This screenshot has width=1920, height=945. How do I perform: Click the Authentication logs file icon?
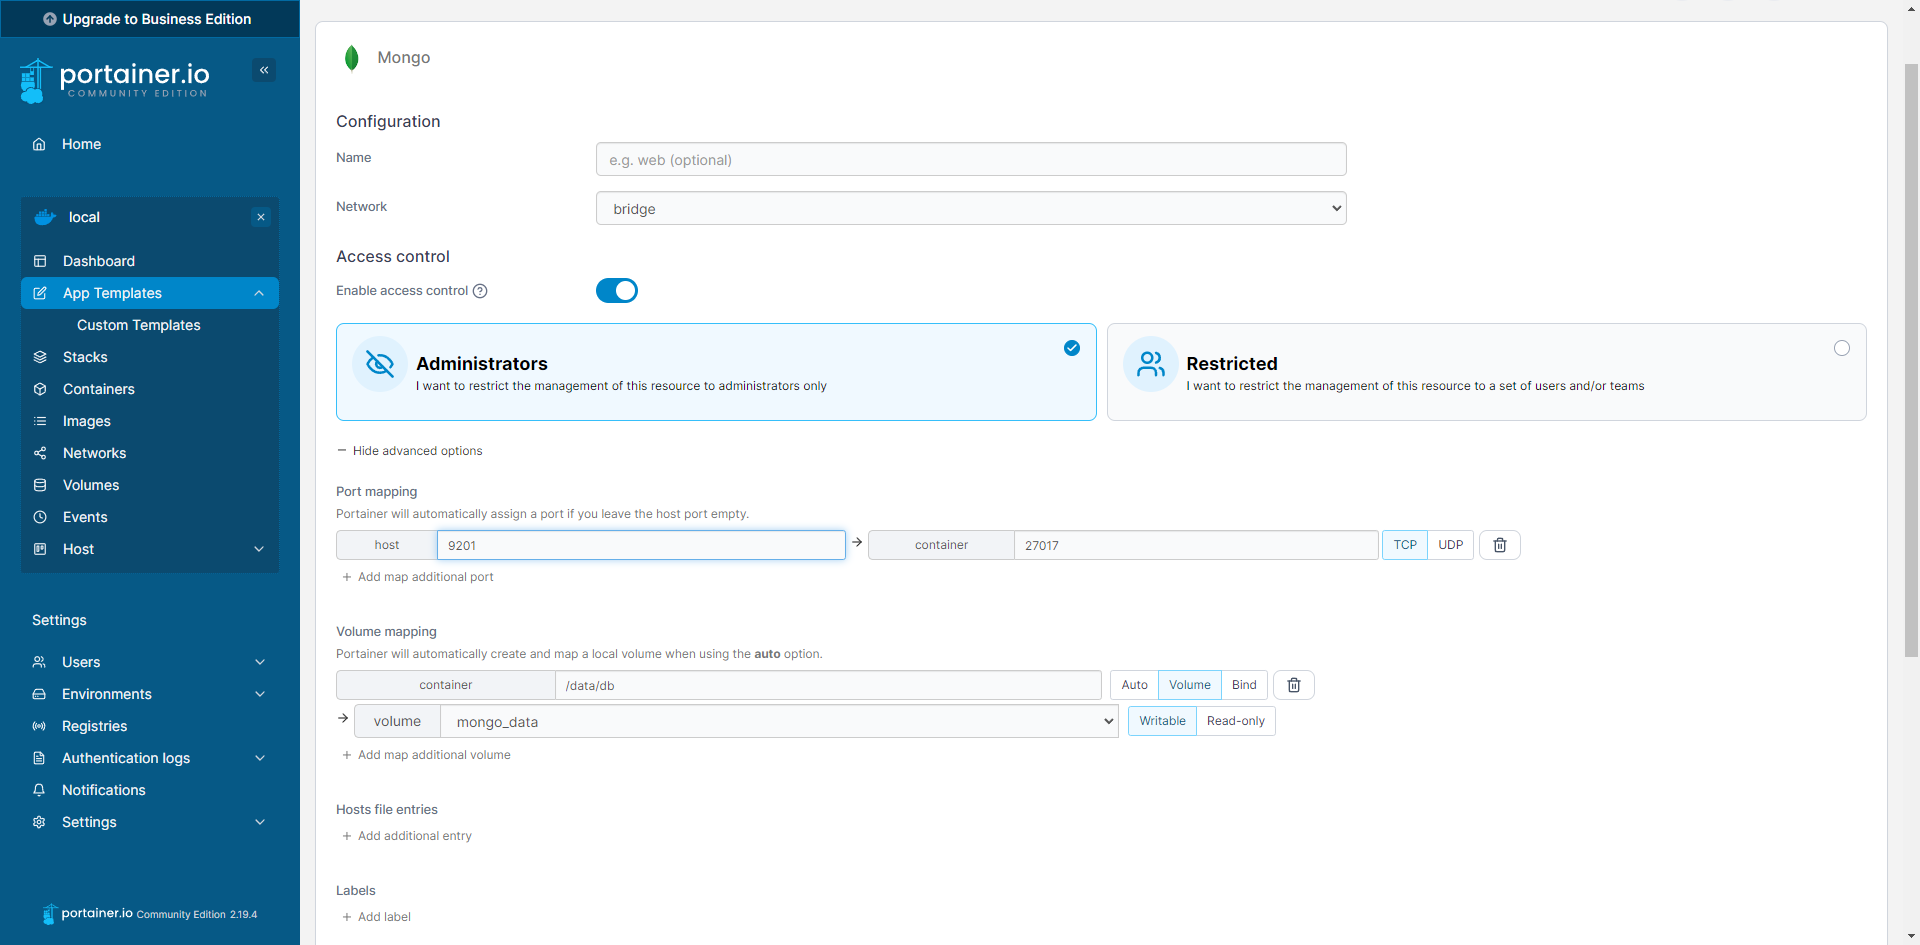pos(39,758)
